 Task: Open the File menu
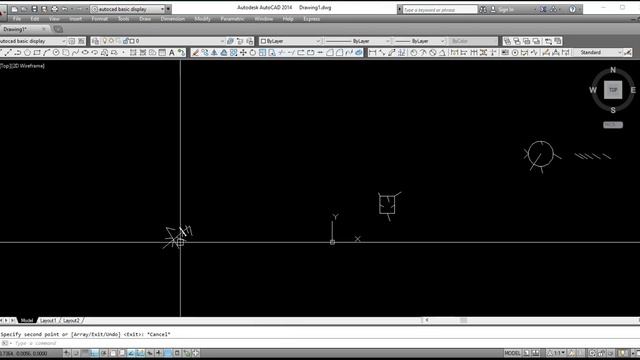(16, 19)
